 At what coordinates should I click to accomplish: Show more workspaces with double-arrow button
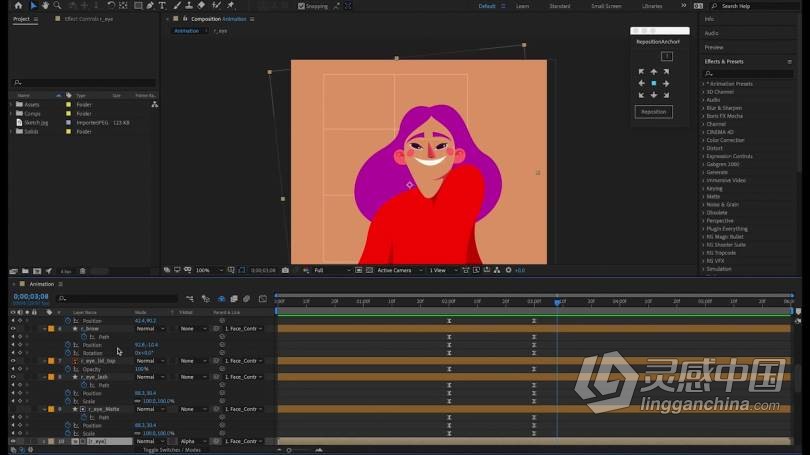pos(683,6)
